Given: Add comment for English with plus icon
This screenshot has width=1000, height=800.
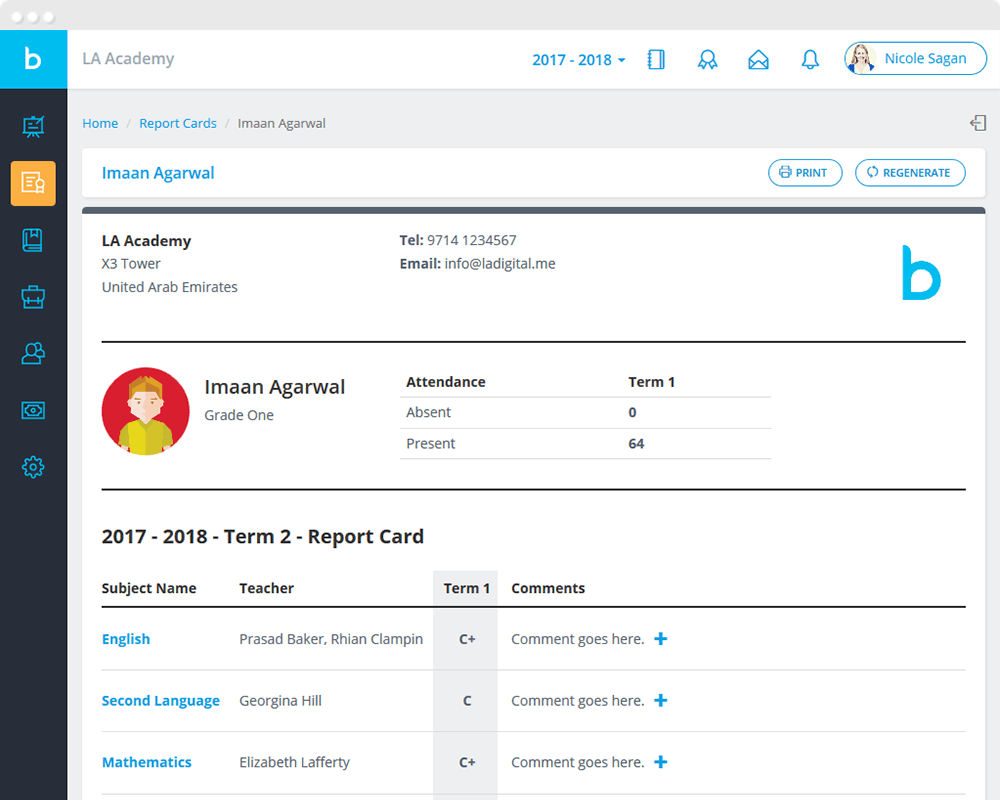Looking at the screenshot, I should pos(661,639).
